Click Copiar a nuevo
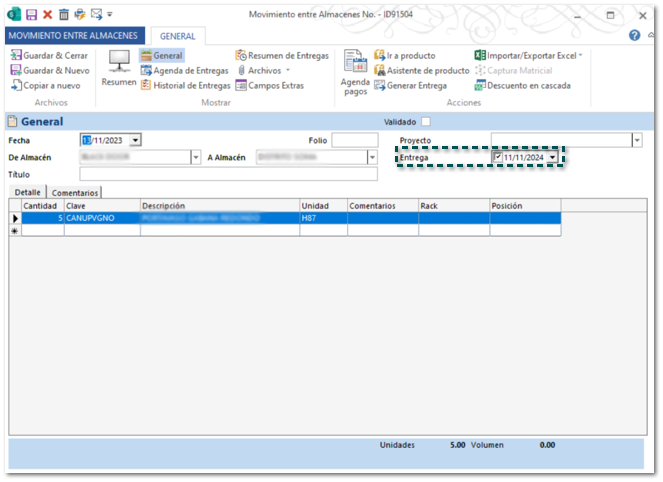Screen dimensions: 663x482 (x=46, y=85)
